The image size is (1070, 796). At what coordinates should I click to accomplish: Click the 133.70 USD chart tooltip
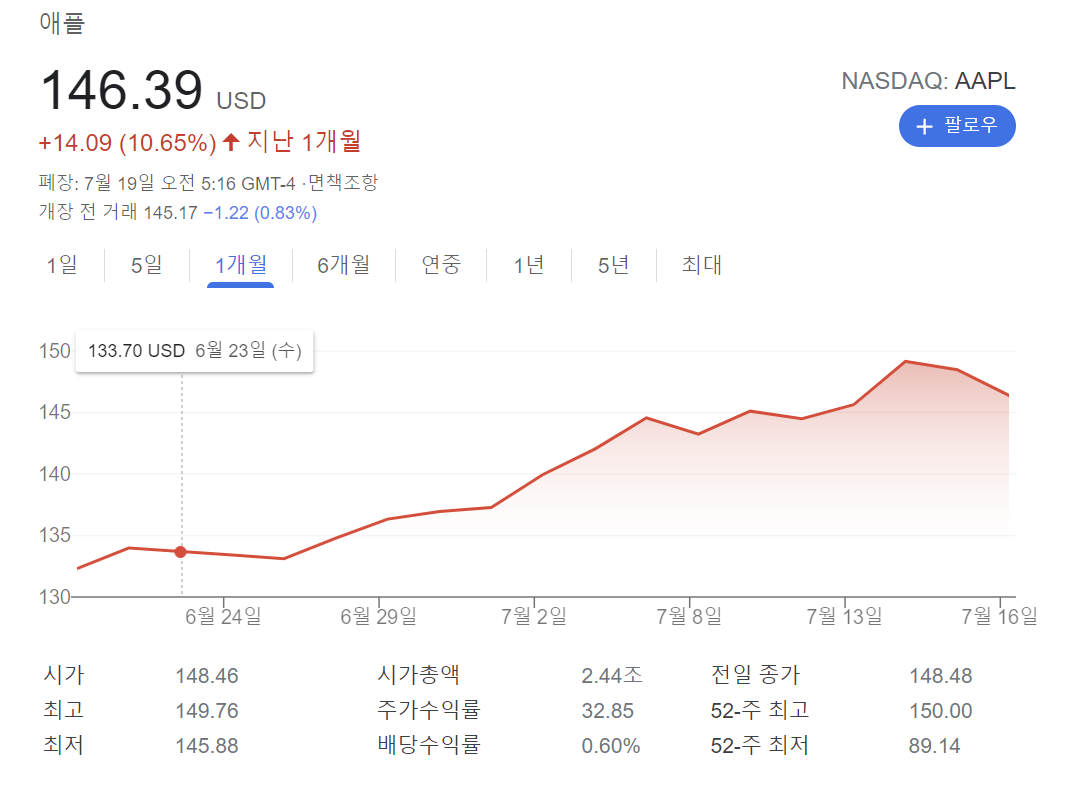(194, 351)
